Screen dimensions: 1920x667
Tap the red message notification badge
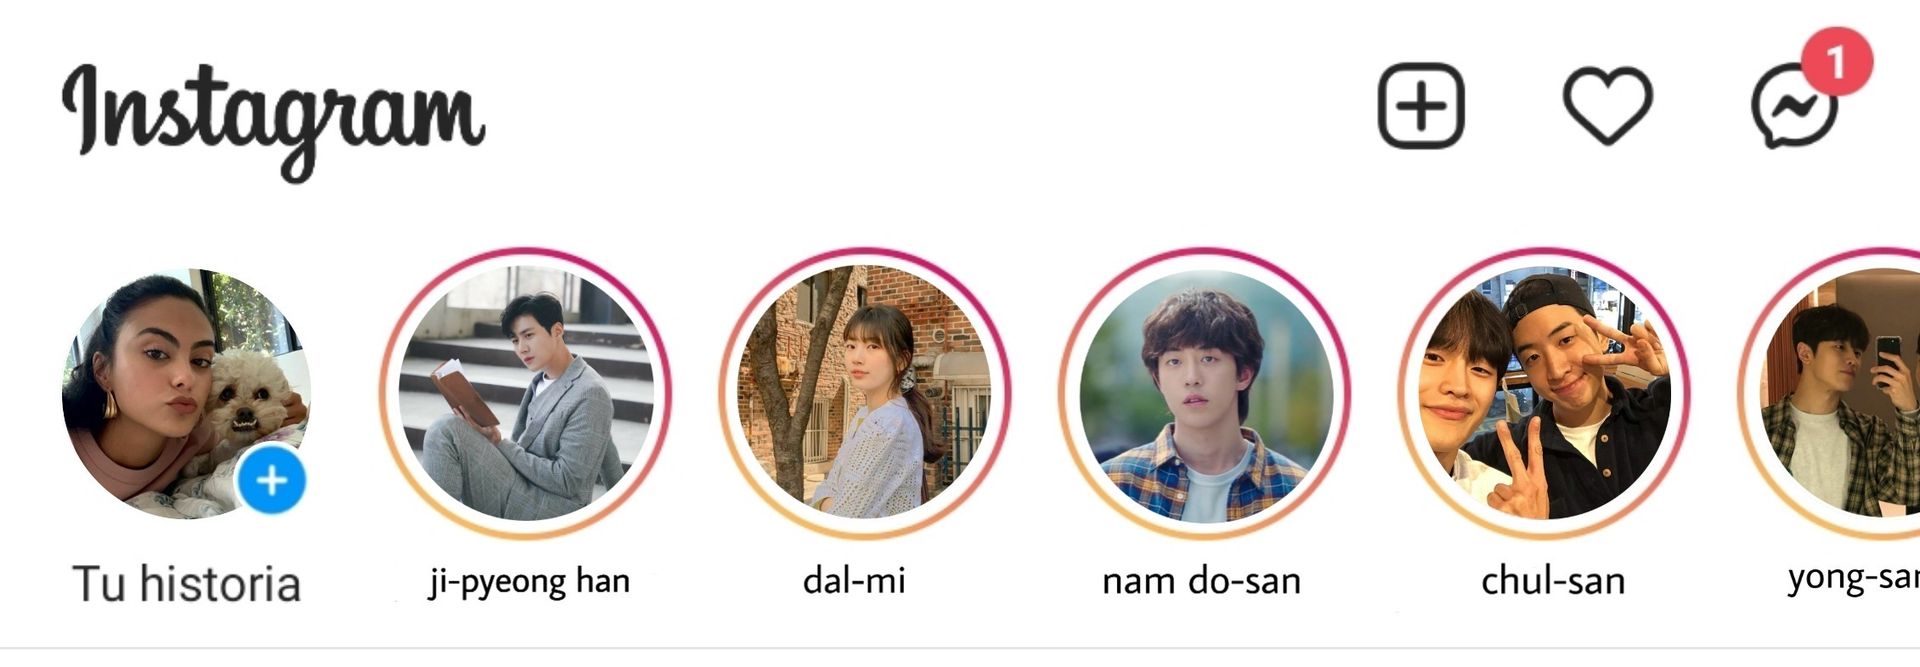tap(1837, 62)
